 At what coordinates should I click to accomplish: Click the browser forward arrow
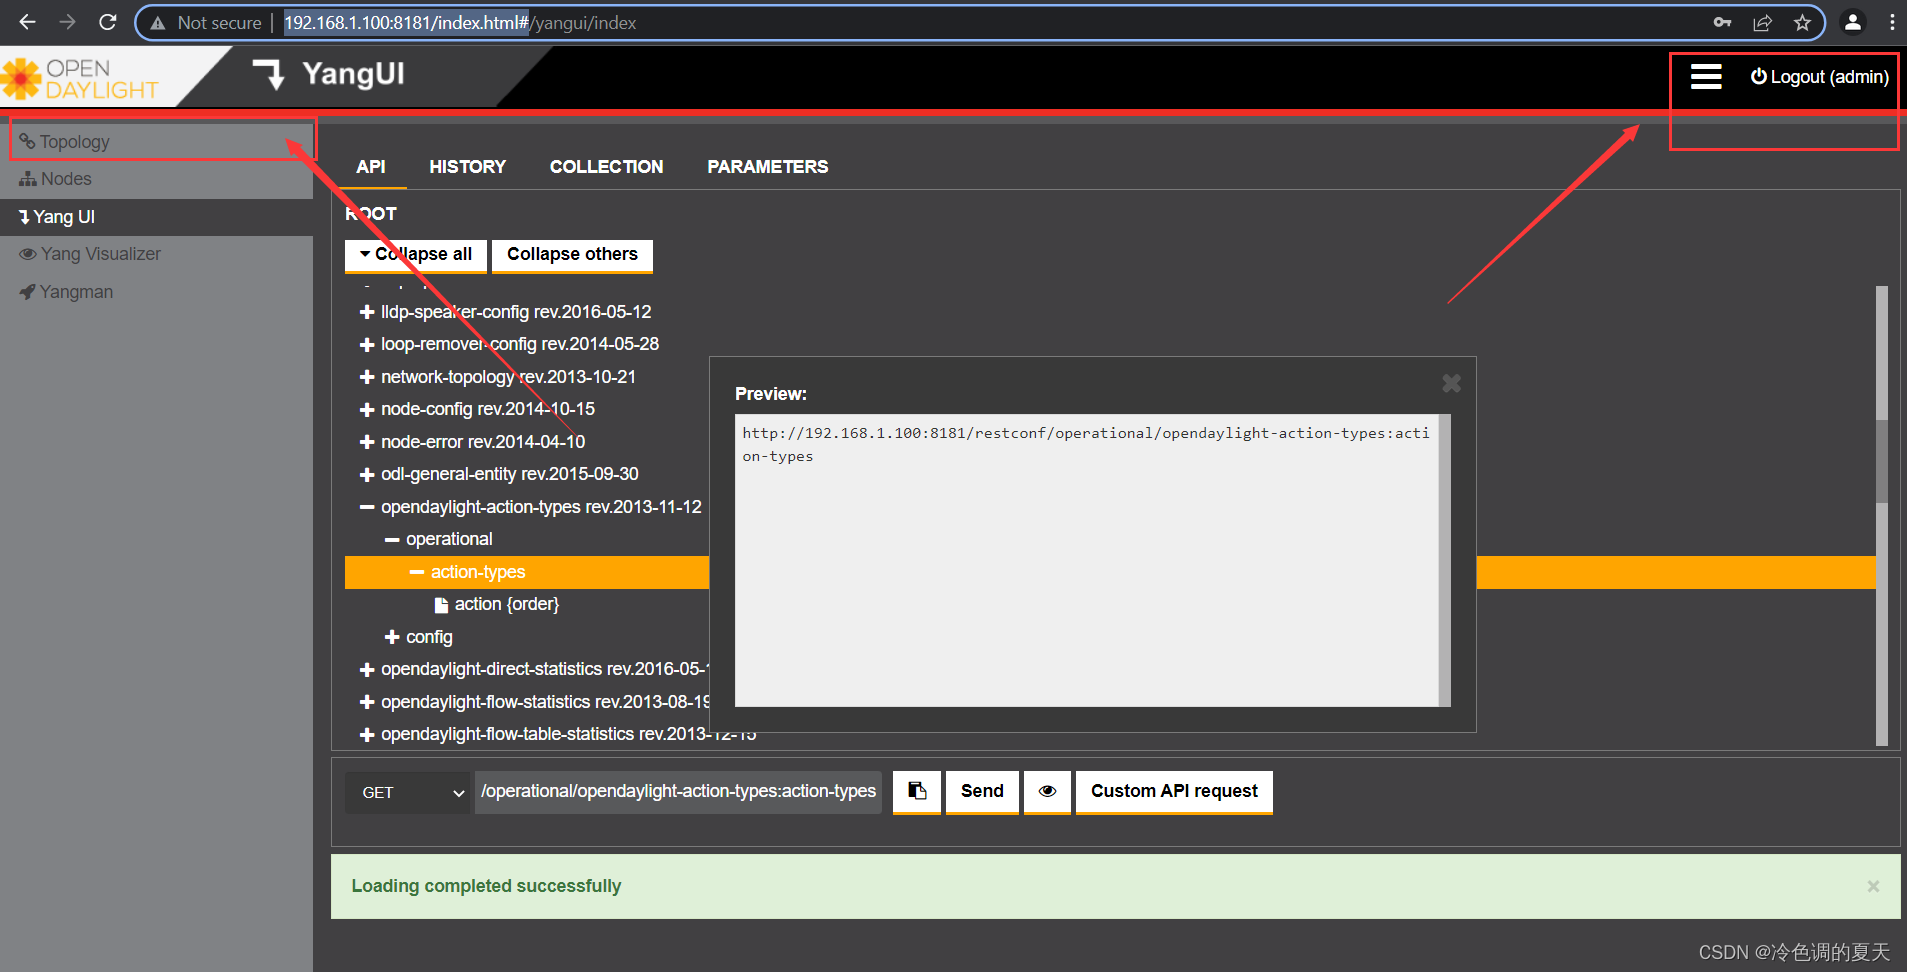pyautogui.click(x=67, y=22)
